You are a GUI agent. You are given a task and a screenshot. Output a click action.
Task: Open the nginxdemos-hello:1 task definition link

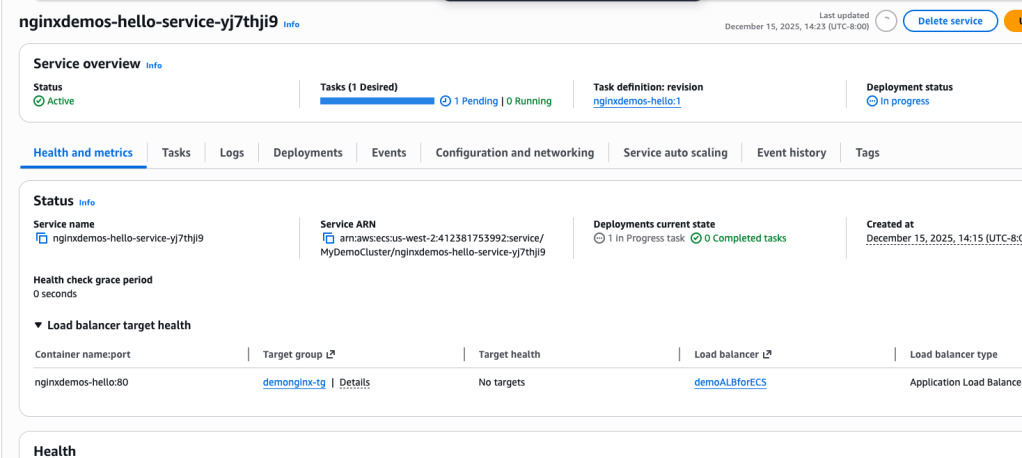(637, 101)
